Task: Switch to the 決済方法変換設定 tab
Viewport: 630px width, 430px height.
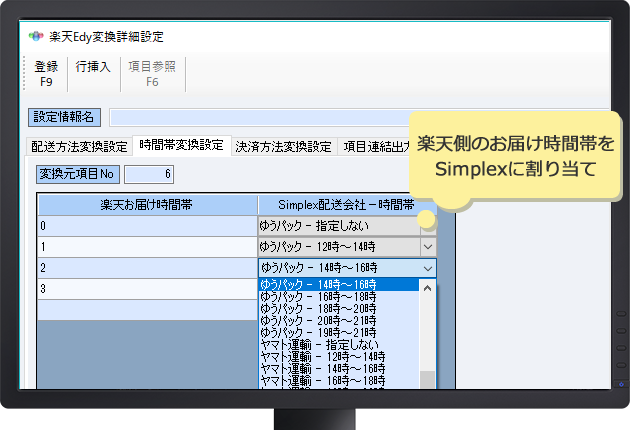Action: point(284,147)
